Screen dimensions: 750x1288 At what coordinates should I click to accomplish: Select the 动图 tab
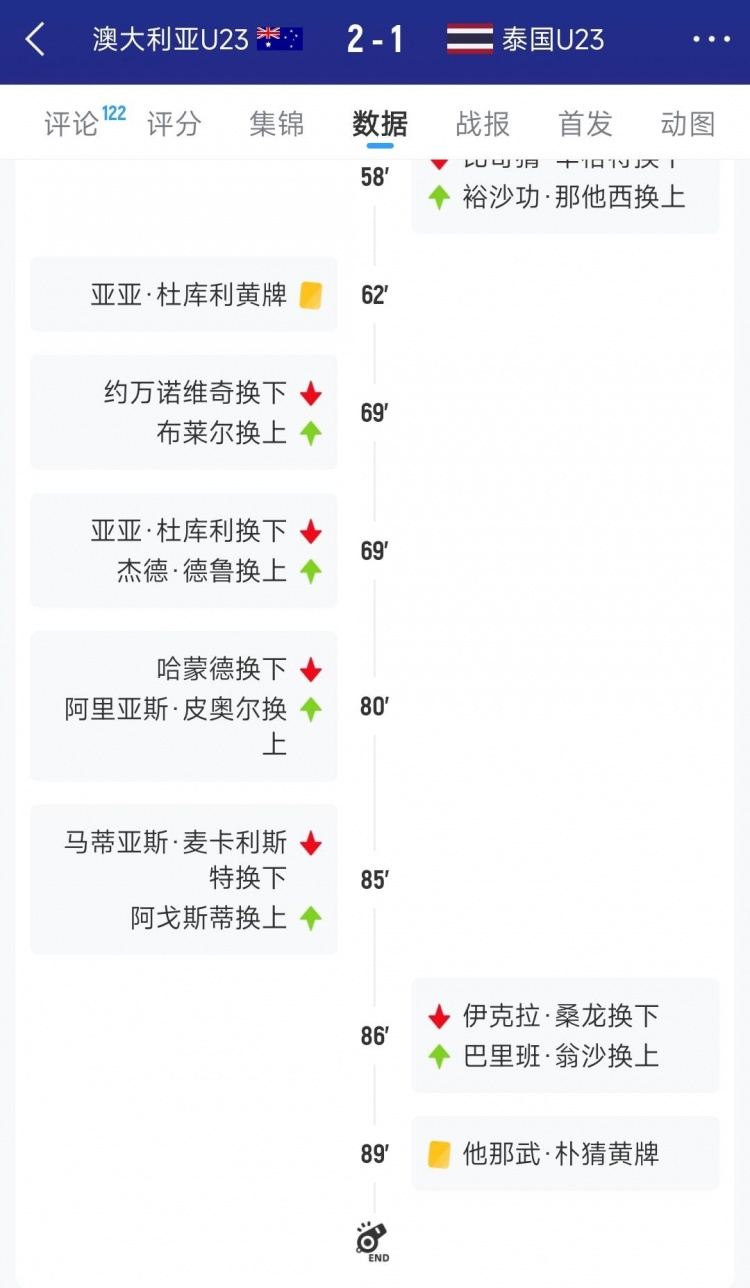click(x=688, y=124)
